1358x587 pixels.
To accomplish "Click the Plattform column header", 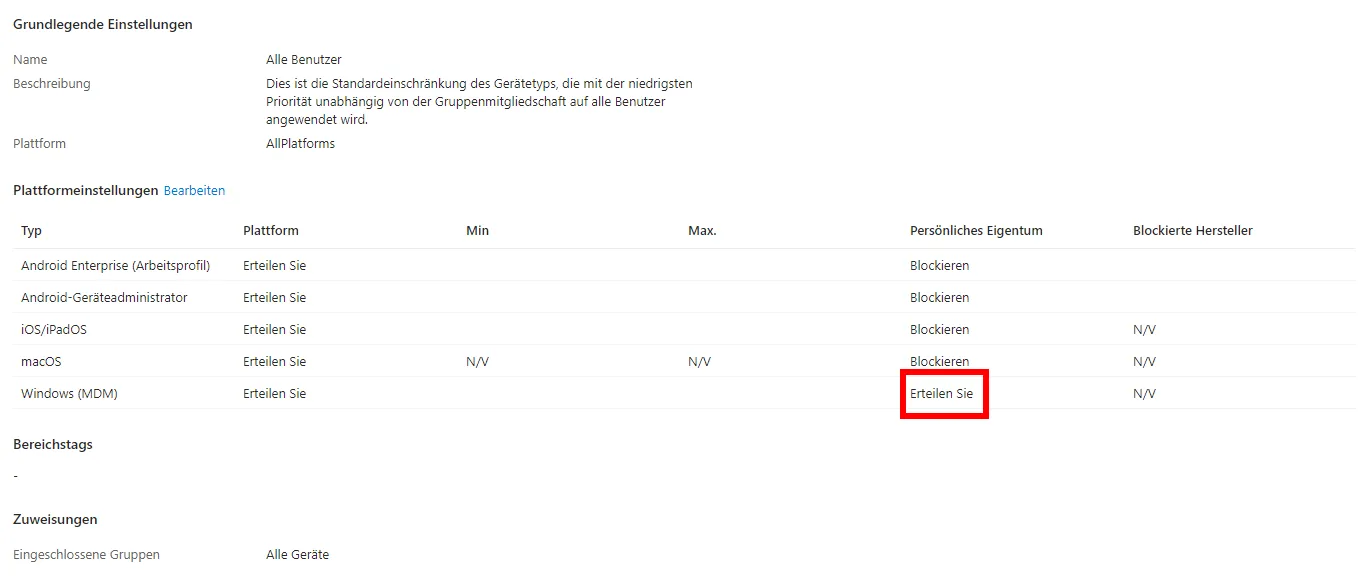I will 270,231.
